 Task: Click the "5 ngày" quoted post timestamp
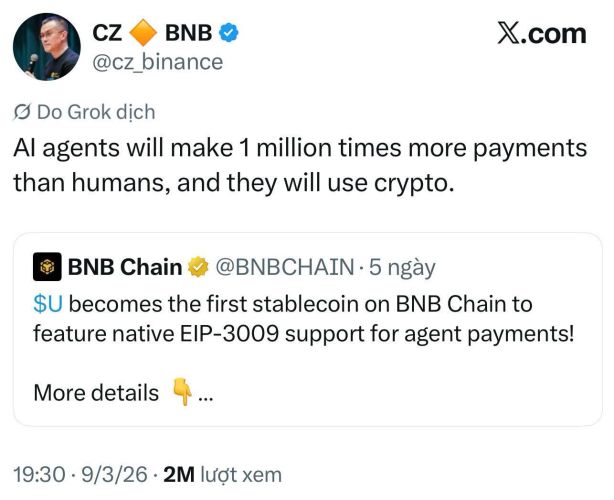[402, 267]
